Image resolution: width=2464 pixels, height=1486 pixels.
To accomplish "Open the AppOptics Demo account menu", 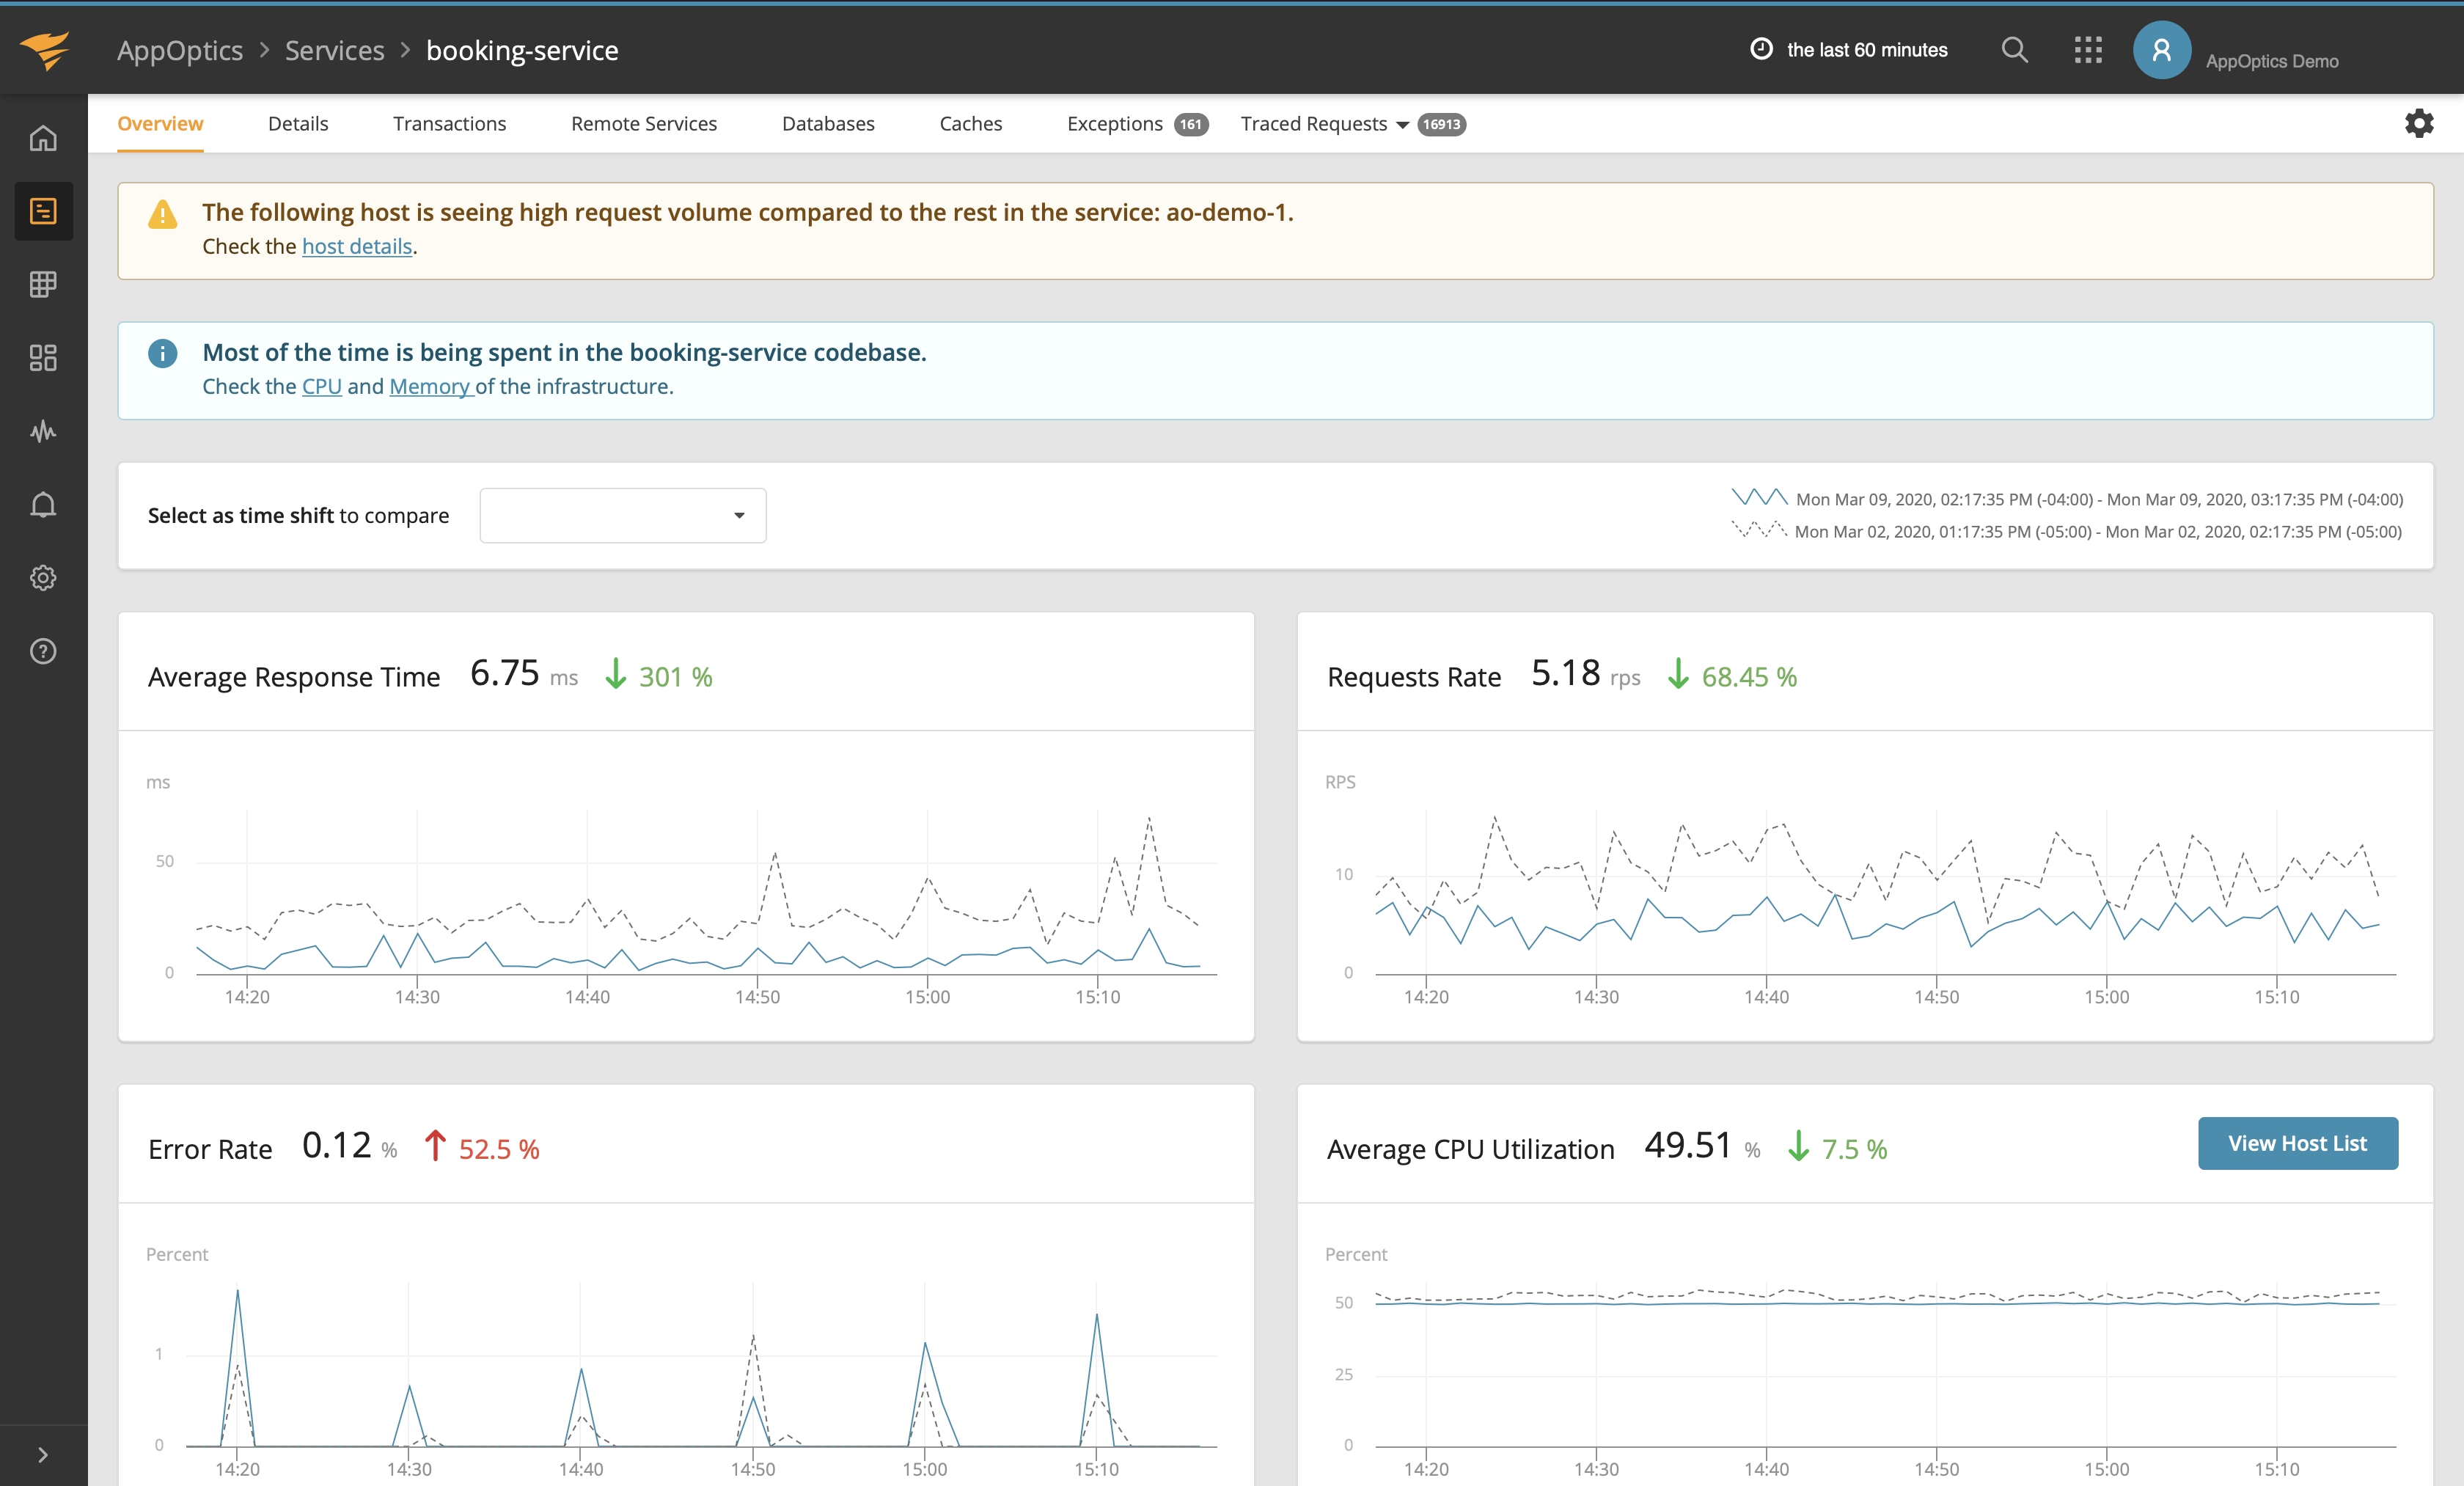I will tap(2271, 61).
